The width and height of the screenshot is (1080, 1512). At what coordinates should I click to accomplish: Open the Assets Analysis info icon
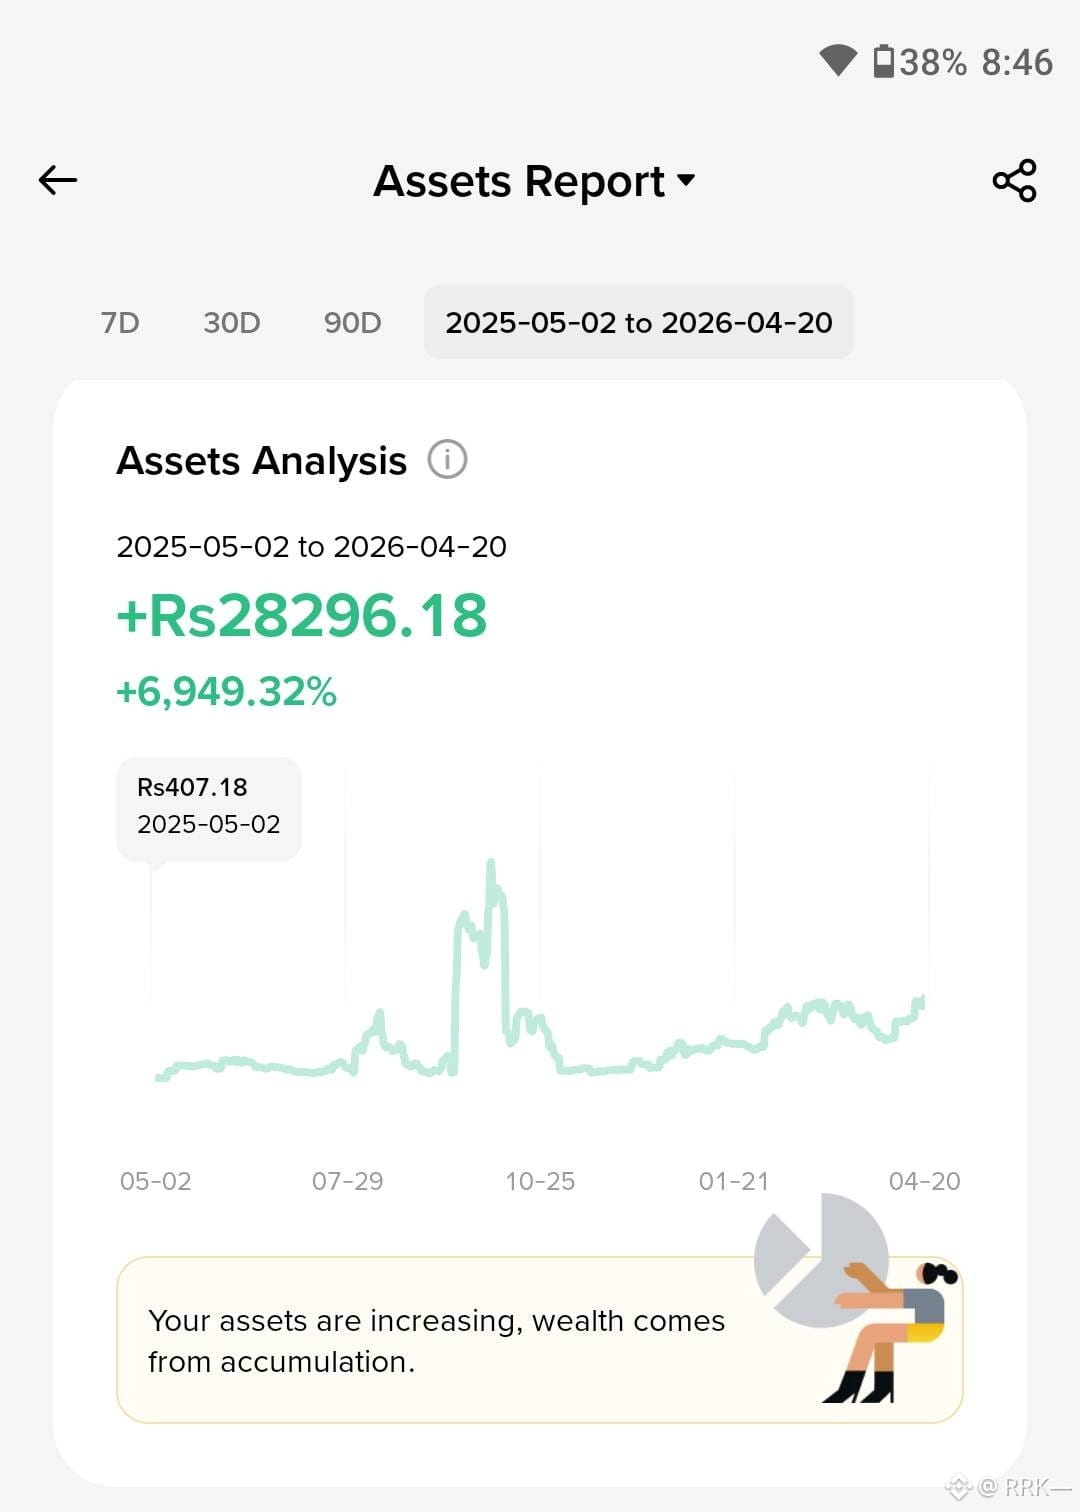pos(447,460)
